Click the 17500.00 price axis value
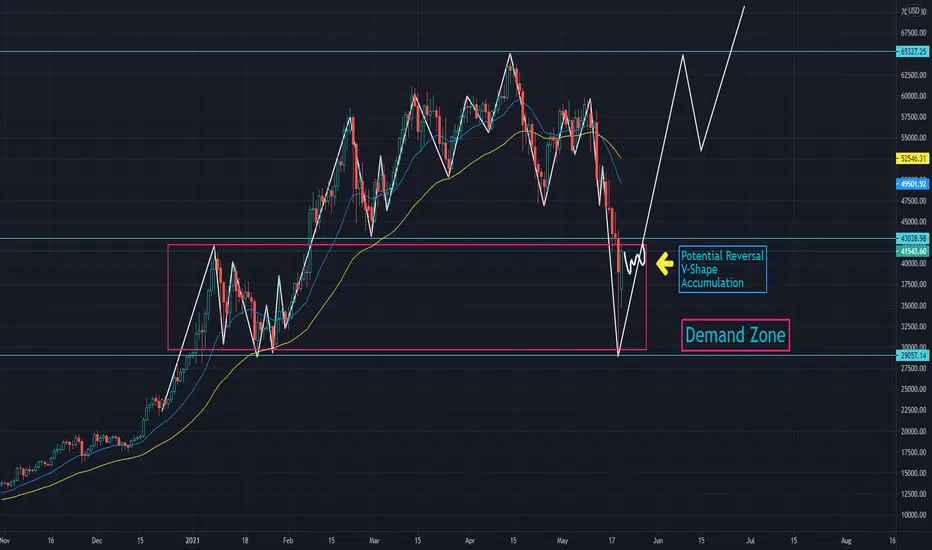The height and width of the screenshot is (550, 932). 913,452
